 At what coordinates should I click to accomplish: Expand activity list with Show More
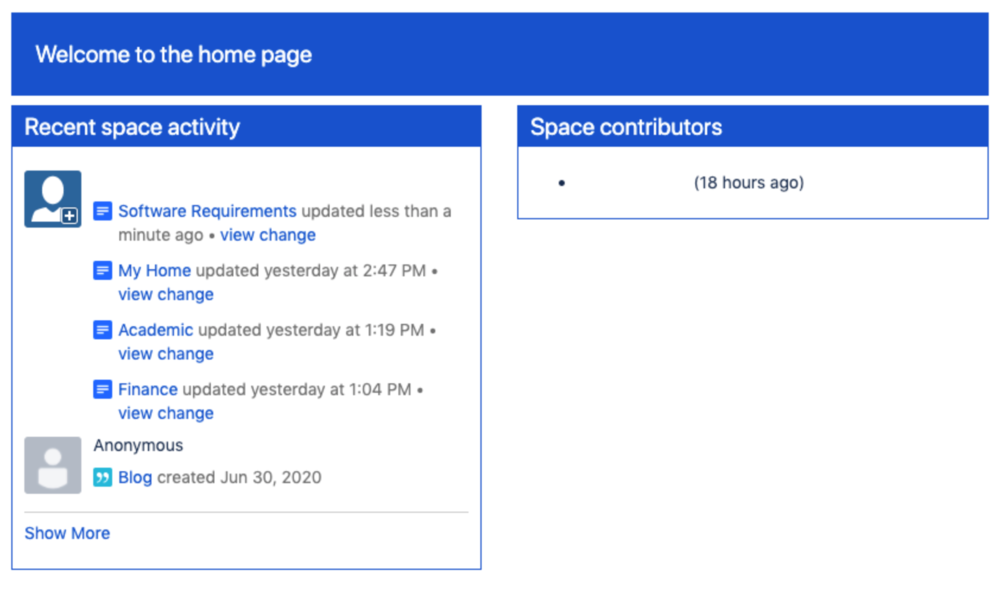[x=67, y=533]
